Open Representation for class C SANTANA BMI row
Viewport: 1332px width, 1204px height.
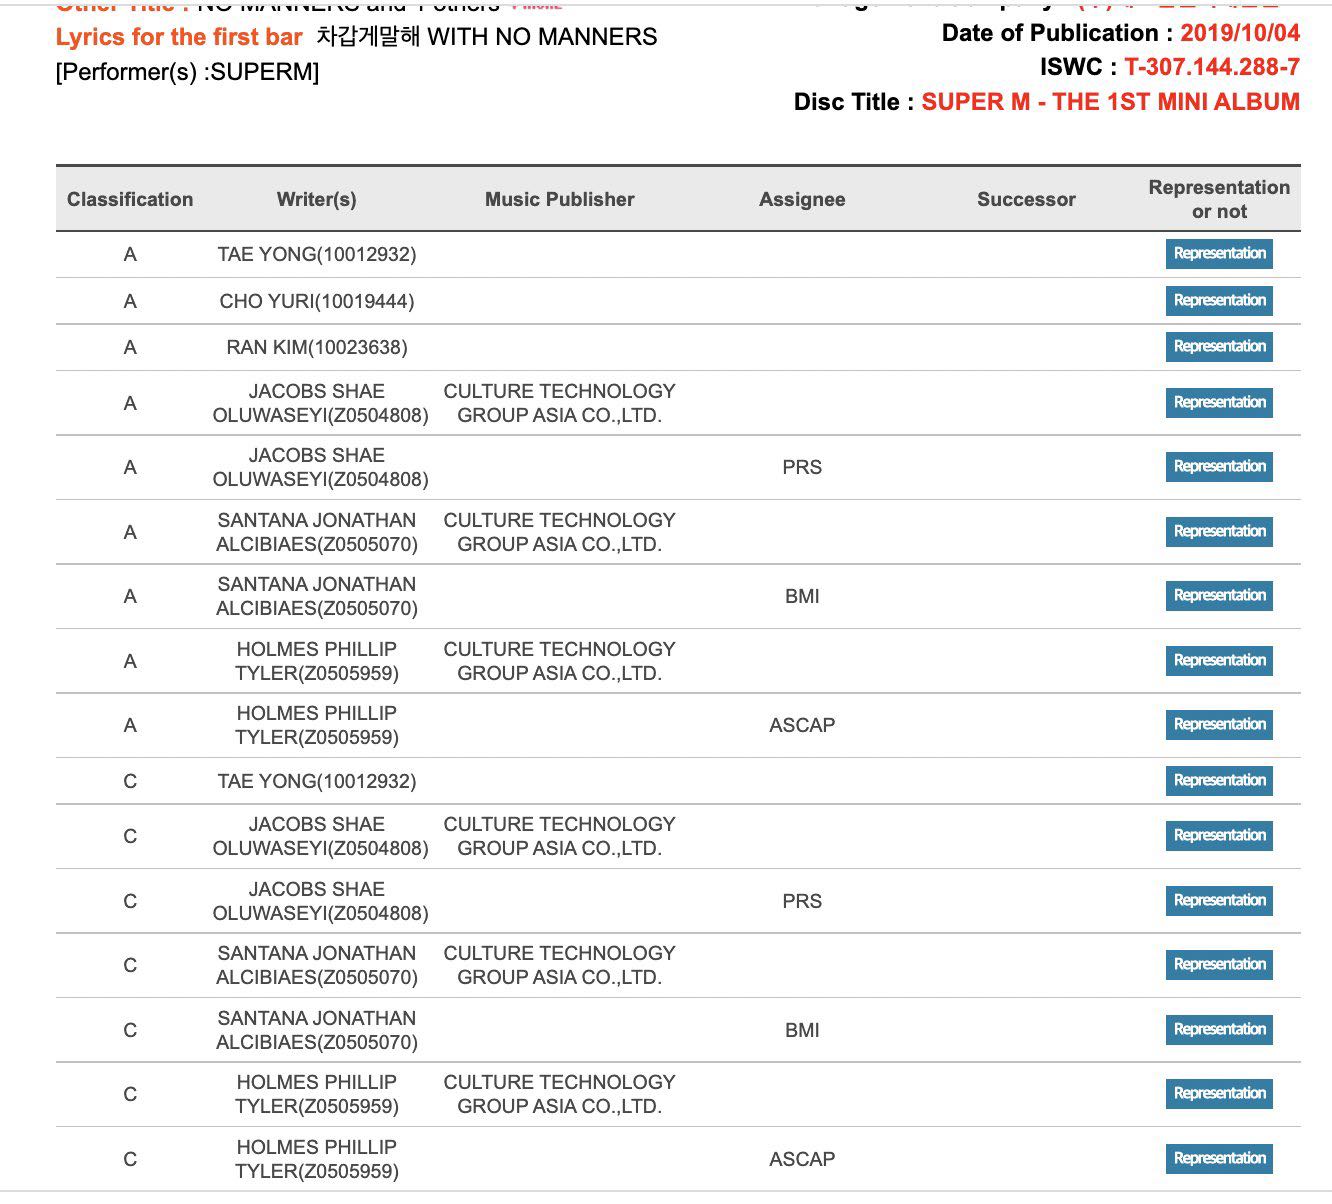point(1219,1030)
